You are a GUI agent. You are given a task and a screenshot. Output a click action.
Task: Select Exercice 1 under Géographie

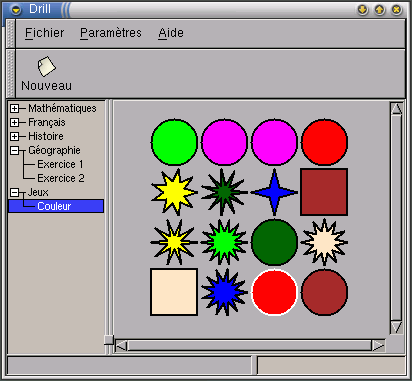click(x=60, y=164)
